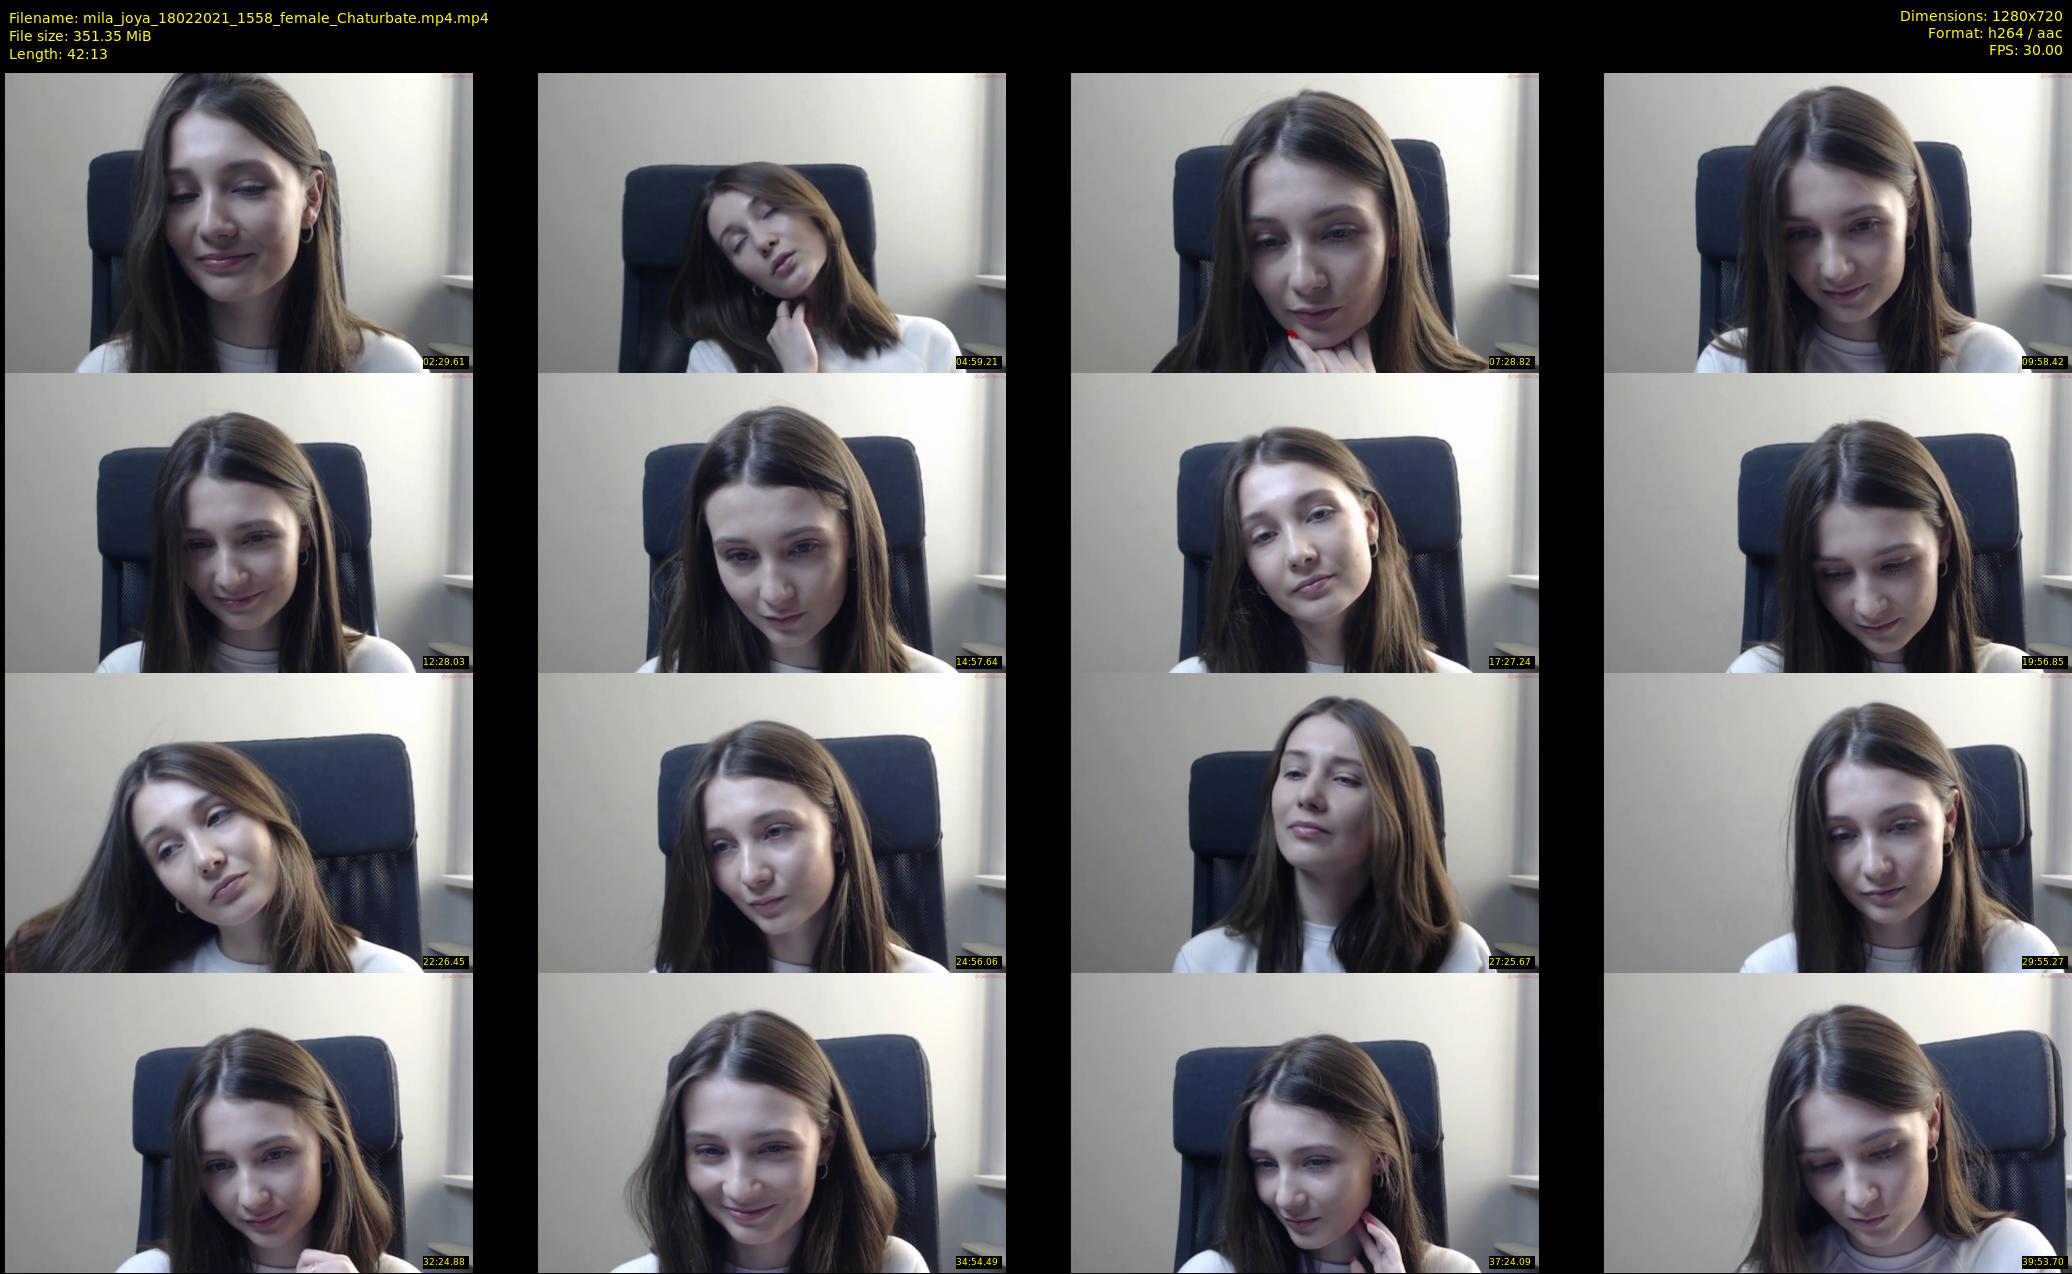Select the frame at 27:25.67
The image size is (2072, 1274).
pos(1304,822)
